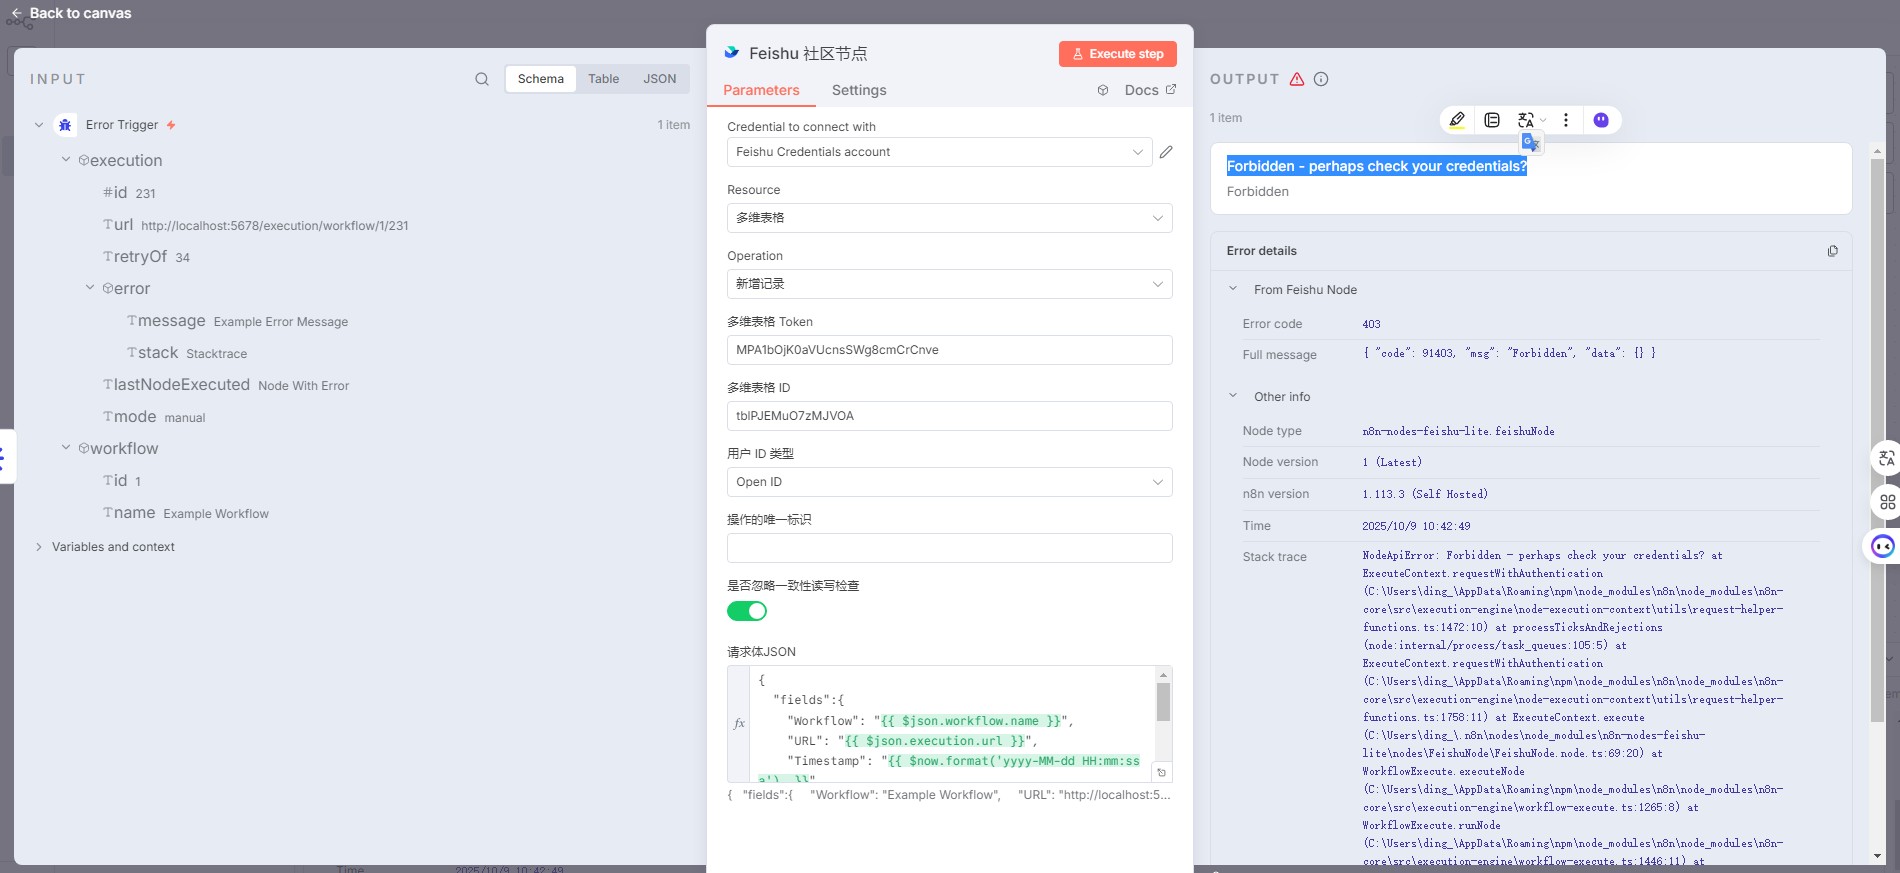Collapse the execution schema group
This screenshot has height=873, width=1900.
66,160
